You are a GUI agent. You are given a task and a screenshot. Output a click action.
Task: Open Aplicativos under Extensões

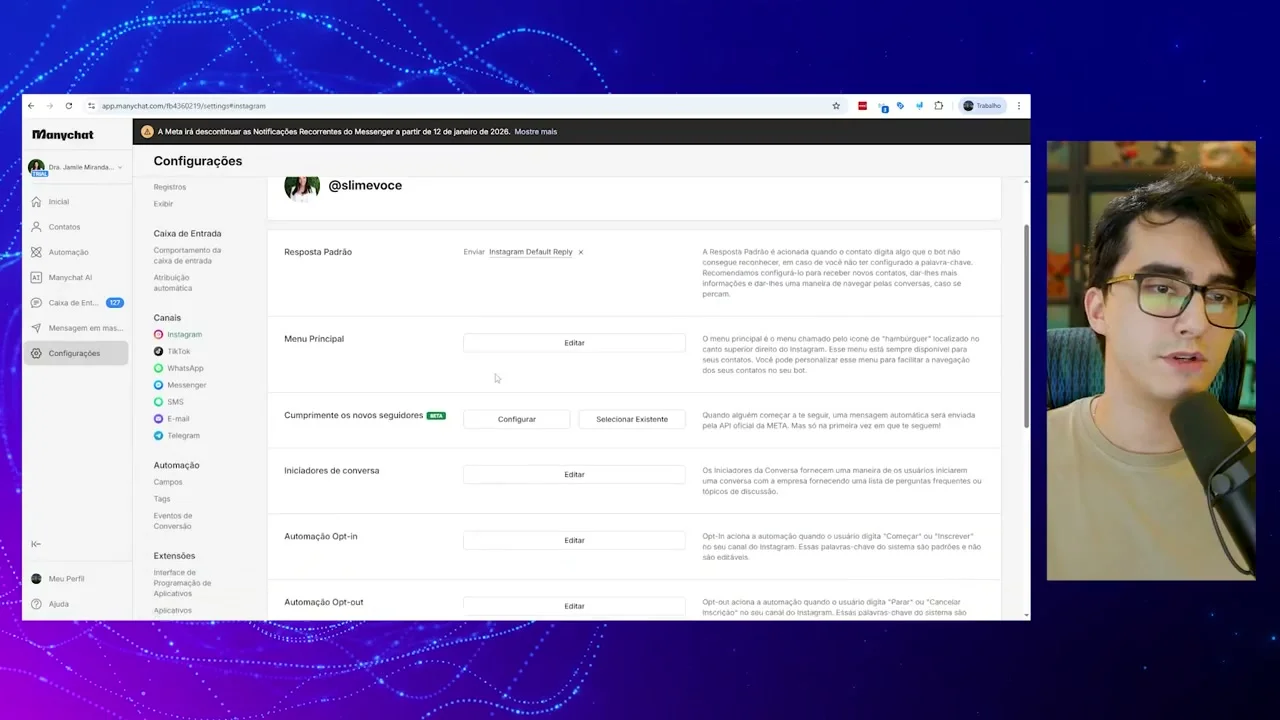tap(173, 611)
